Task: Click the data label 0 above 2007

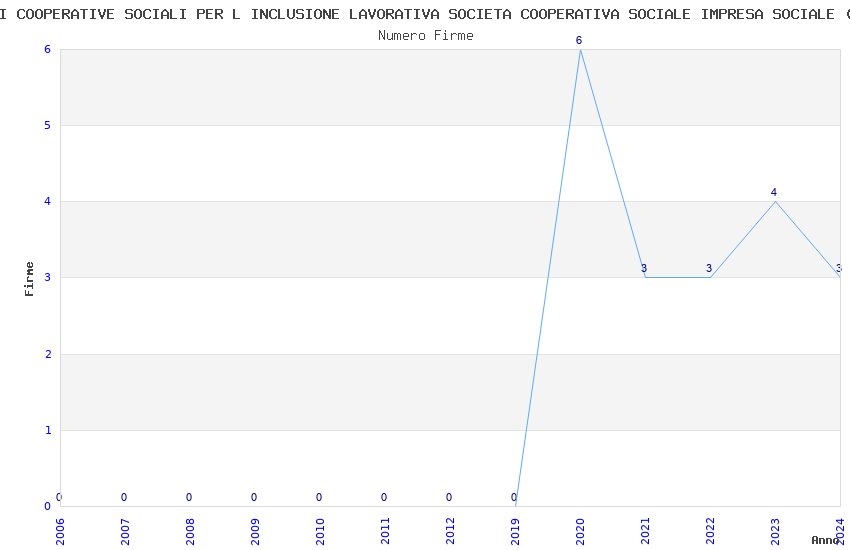Action: point(124,497)
